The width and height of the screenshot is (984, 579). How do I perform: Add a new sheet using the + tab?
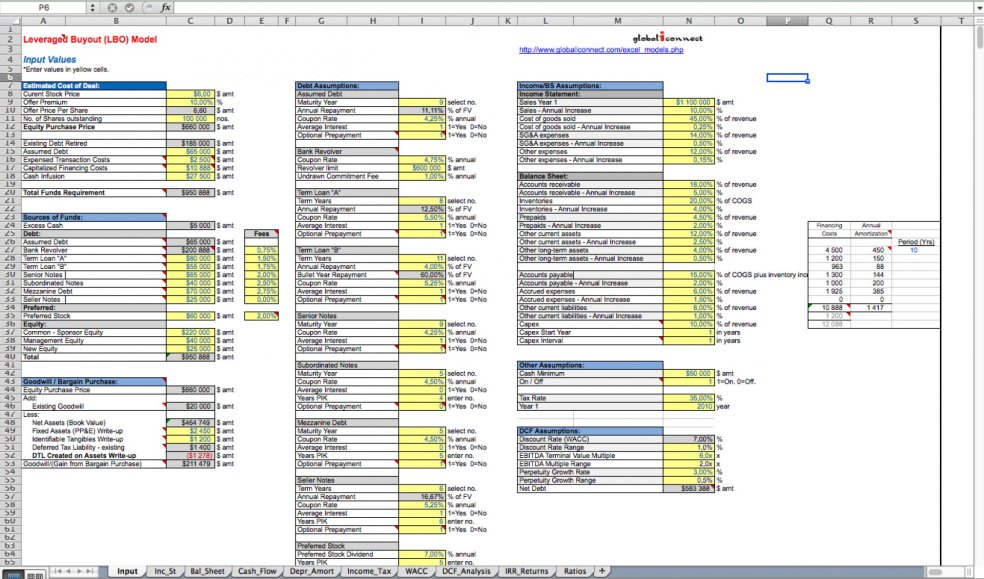pyautogui.click(x=601, y=572)
